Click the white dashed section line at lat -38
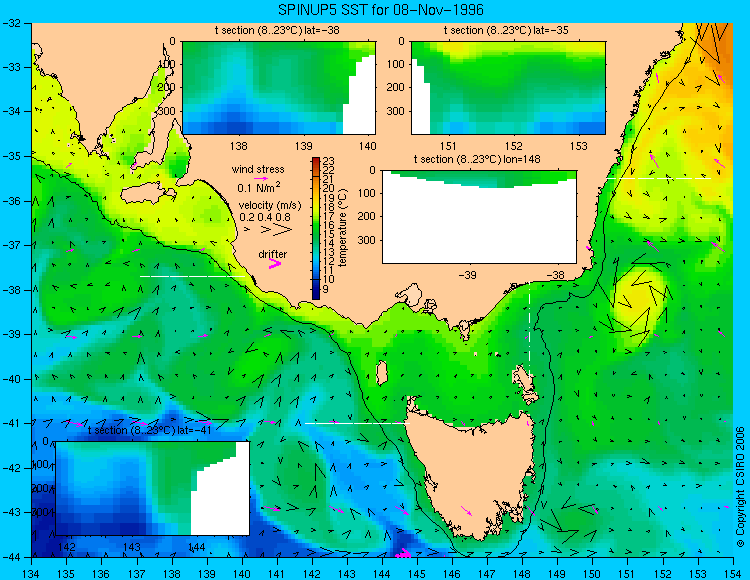The image size is (750, 580). 192,276
